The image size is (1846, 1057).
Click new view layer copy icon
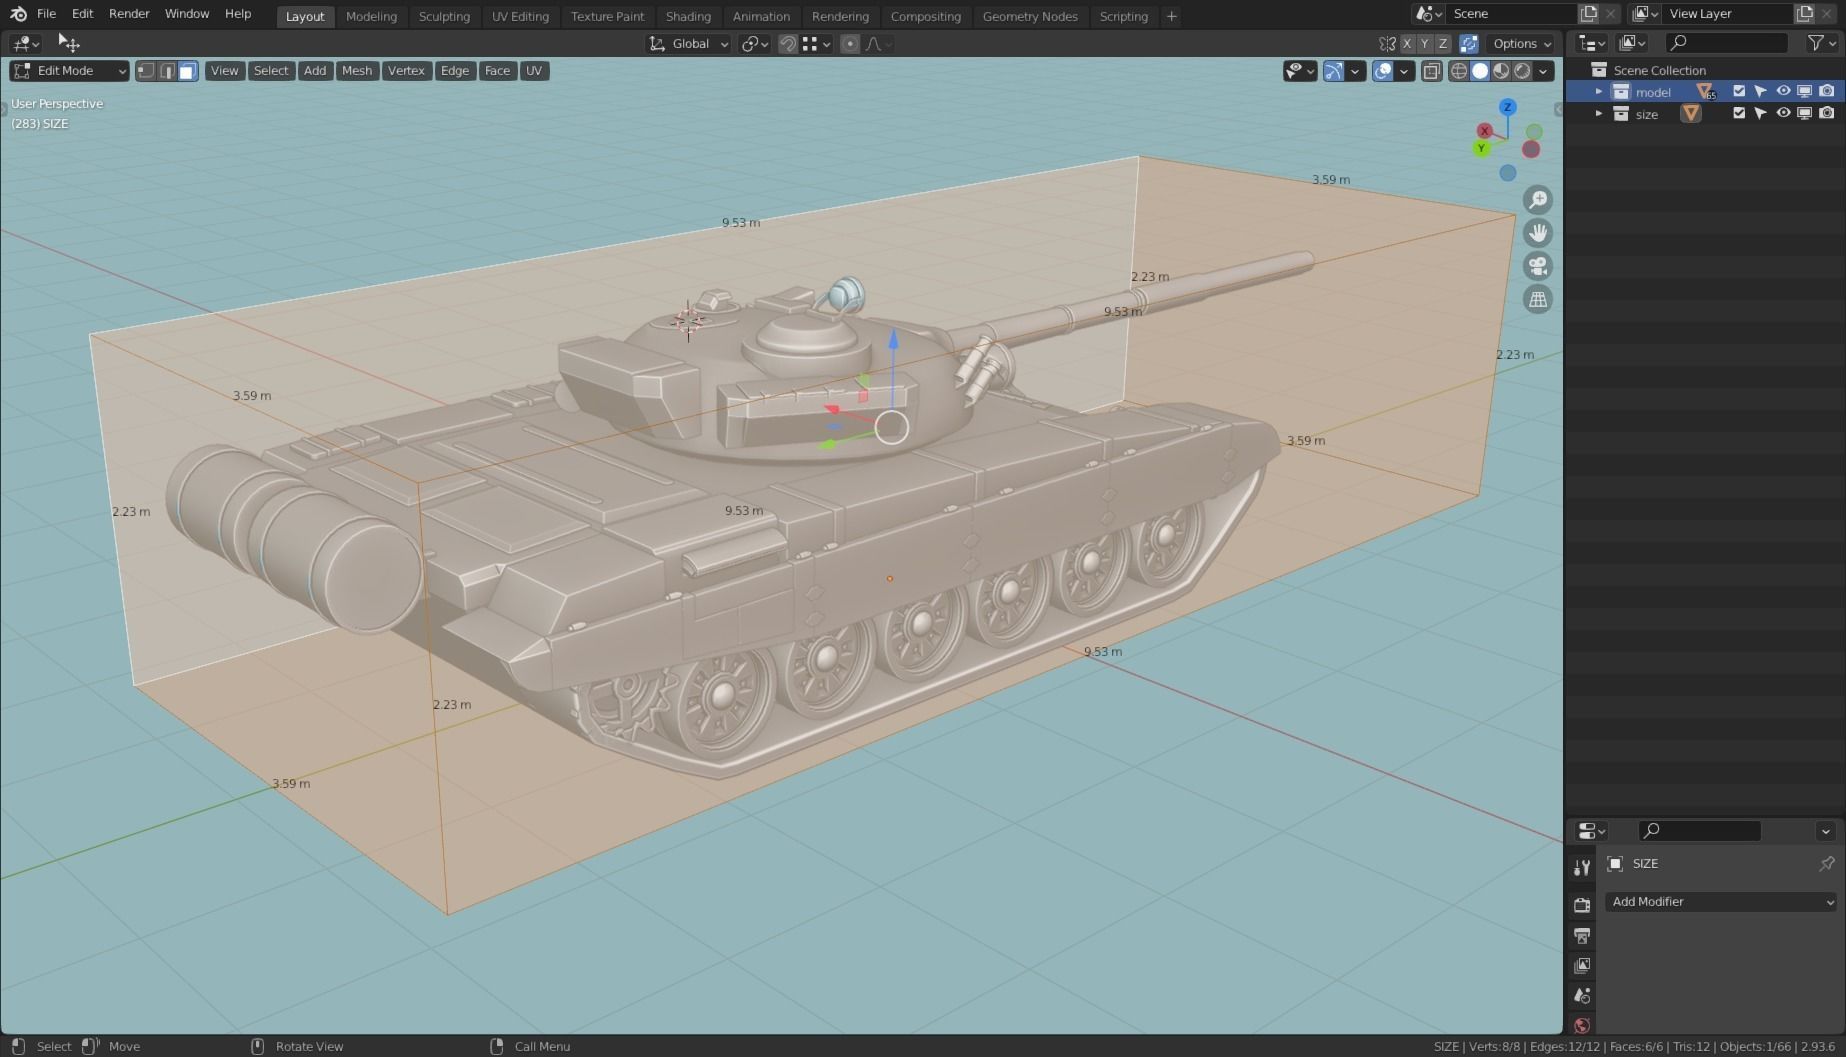(x=1805, y=14)
